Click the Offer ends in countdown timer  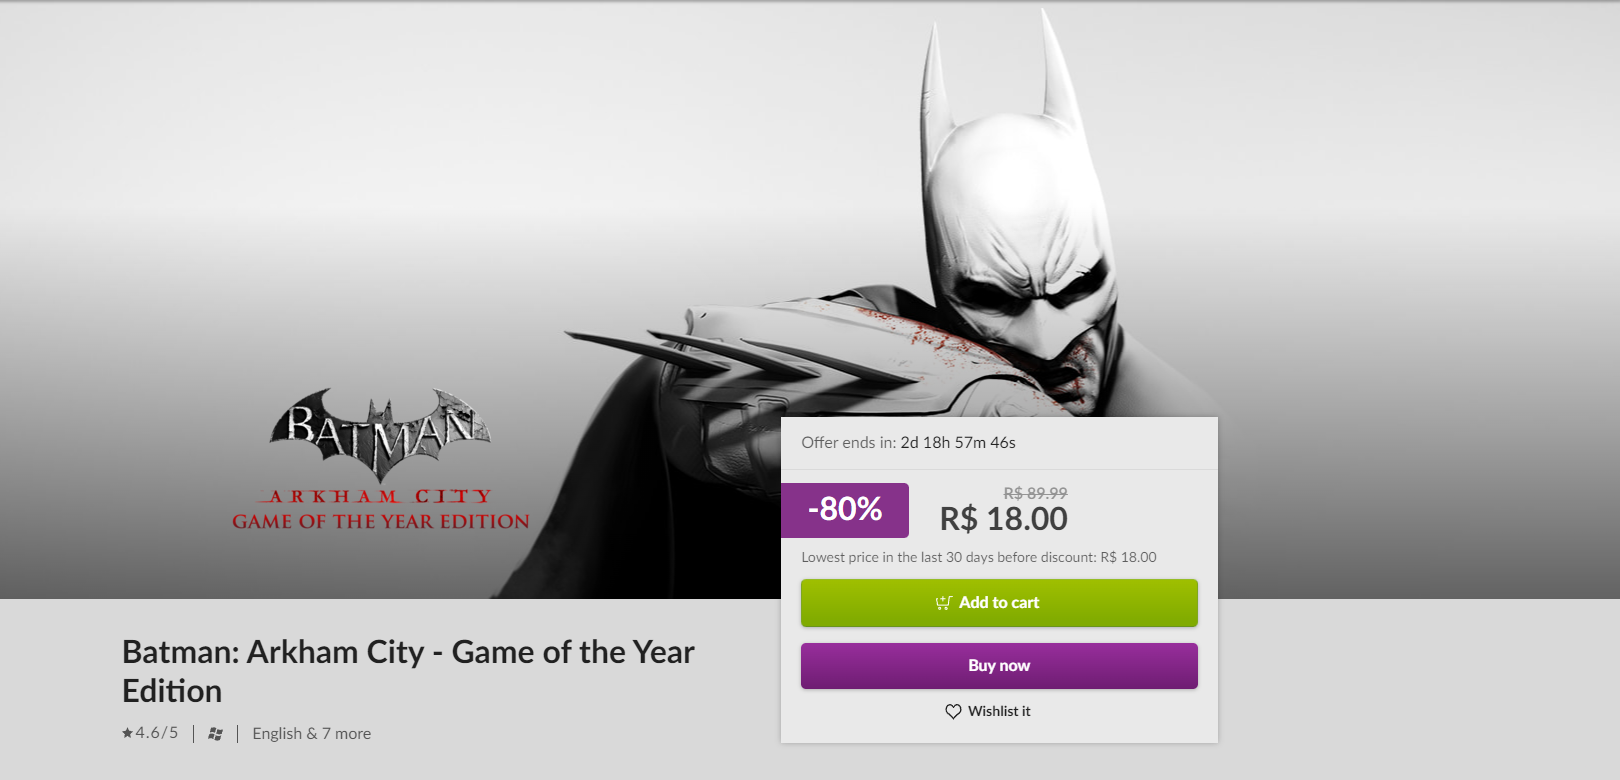pyautogui.click(x=908, y=442)
